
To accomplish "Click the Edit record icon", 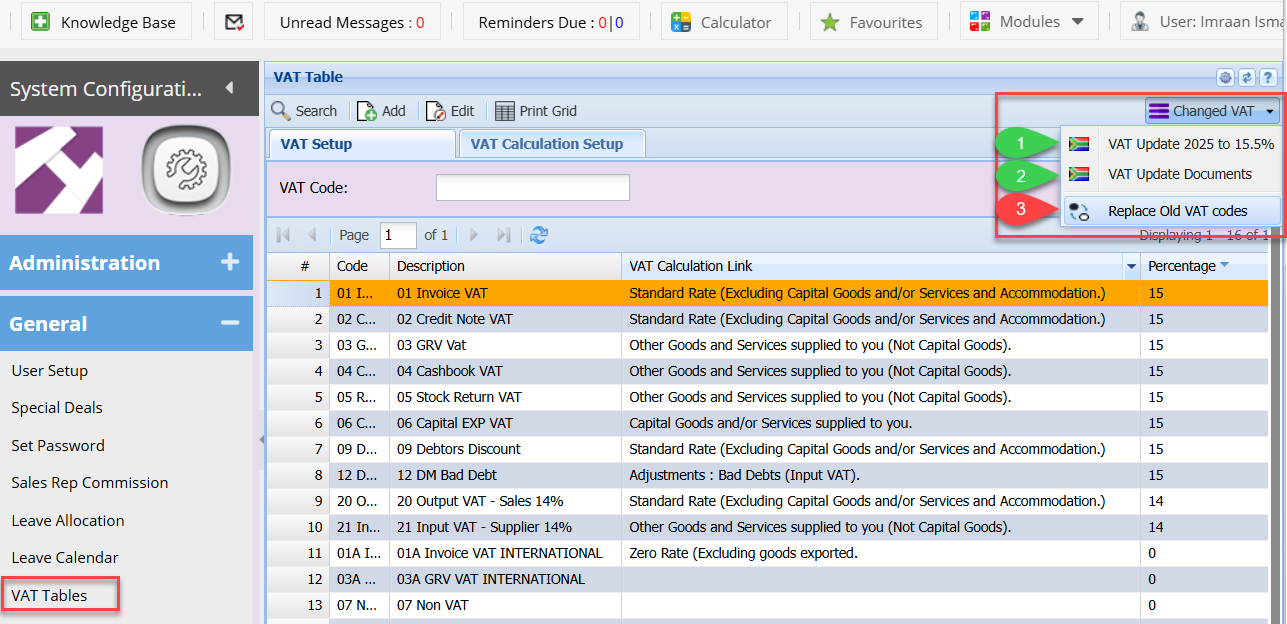I will click(x=435, y=111).
